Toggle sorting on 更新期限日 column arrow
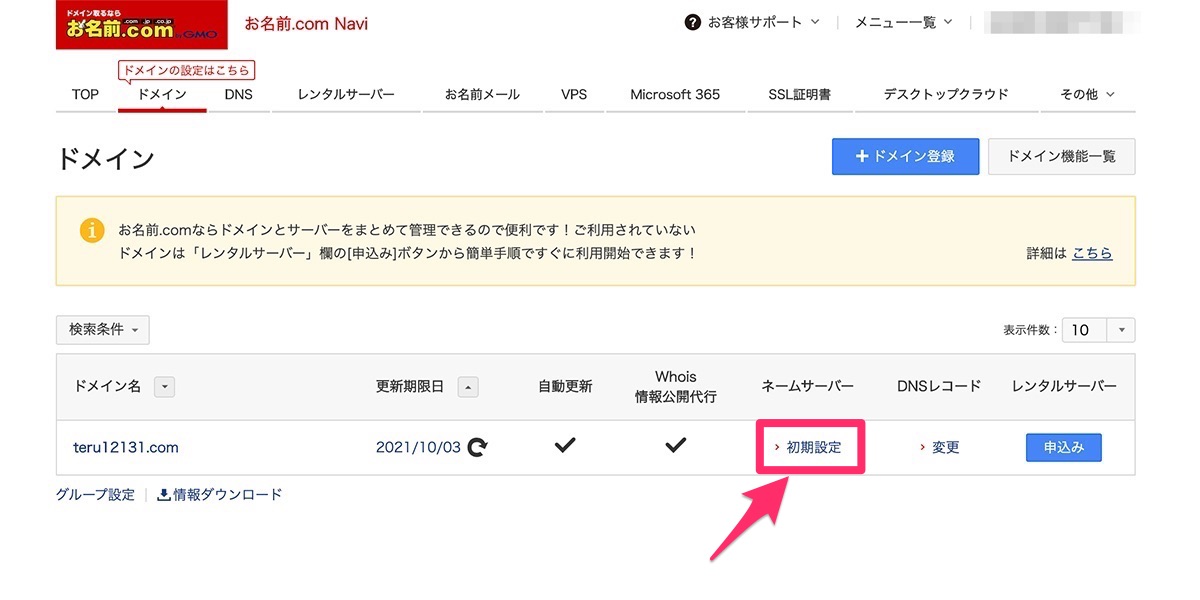The height and width of the screenshot is (600, 1200). tap(468, 386)
